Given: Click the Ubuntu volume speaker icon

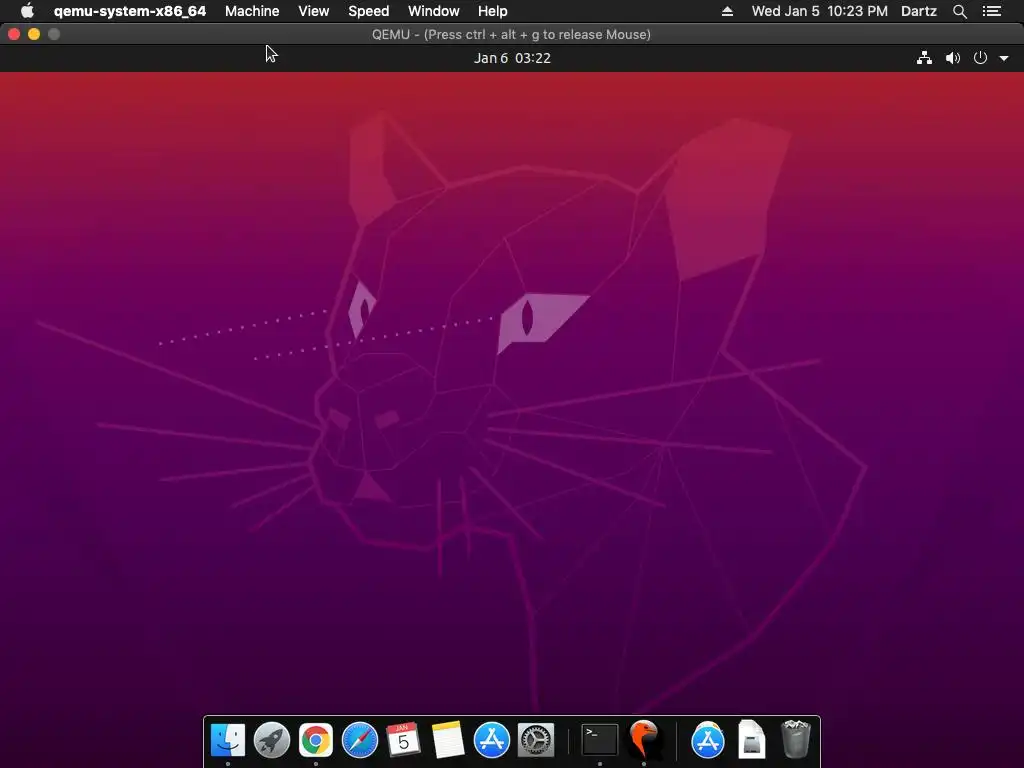Looking at the screenshot, I should [x=953, y=58].
